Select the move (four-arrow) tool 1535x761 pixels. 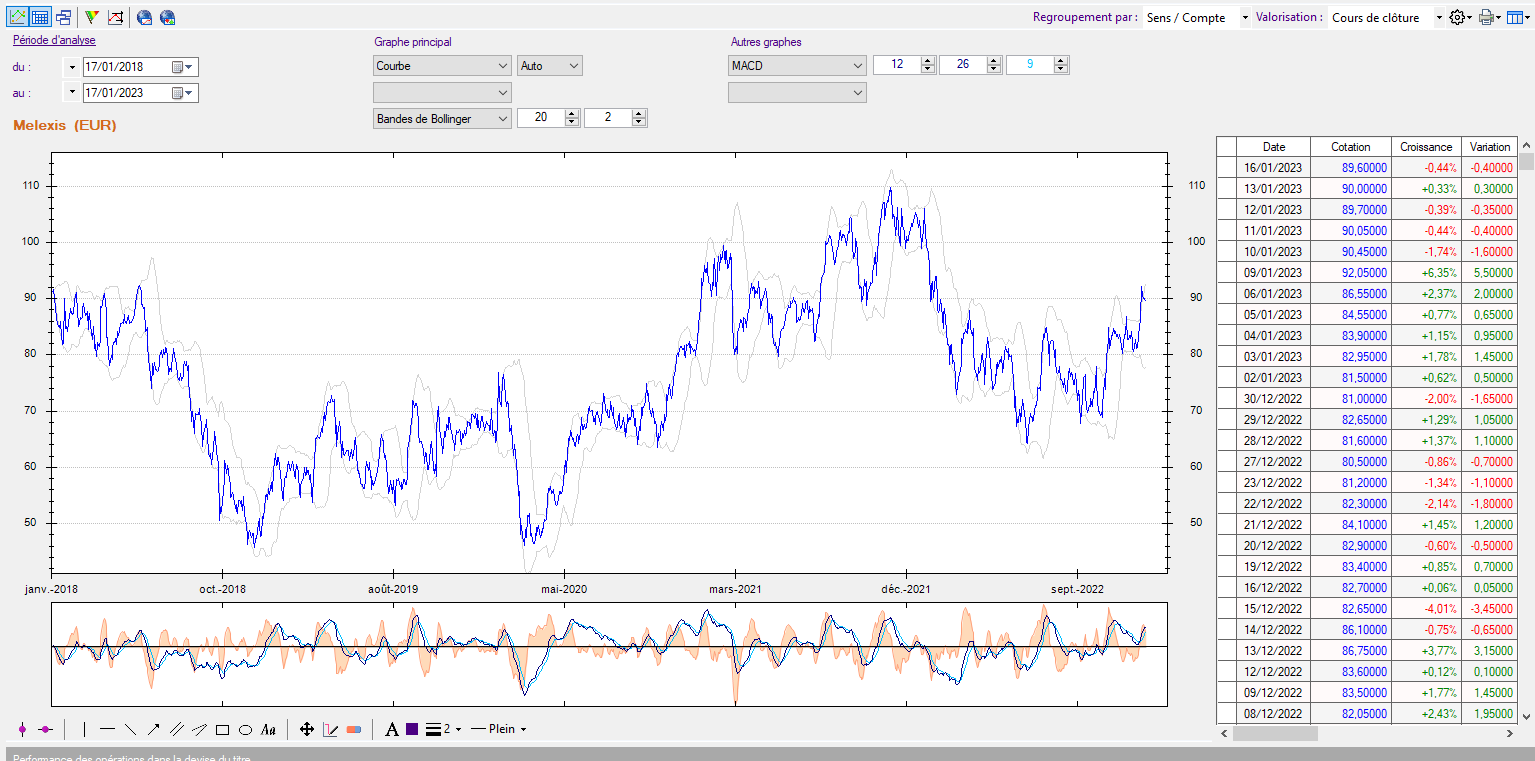click(x=307, y=730)
